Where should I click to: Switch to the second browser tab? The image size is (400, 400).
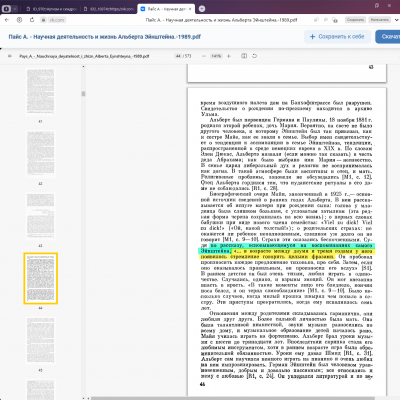[109, 9]
